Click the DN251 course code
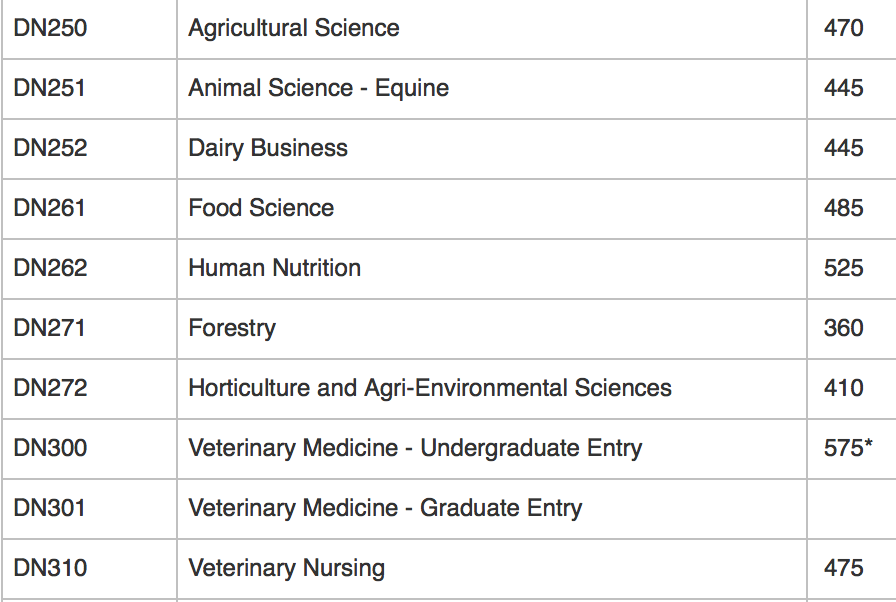The width and height of the screenshot is (896, 602). [x=50, y=88]
